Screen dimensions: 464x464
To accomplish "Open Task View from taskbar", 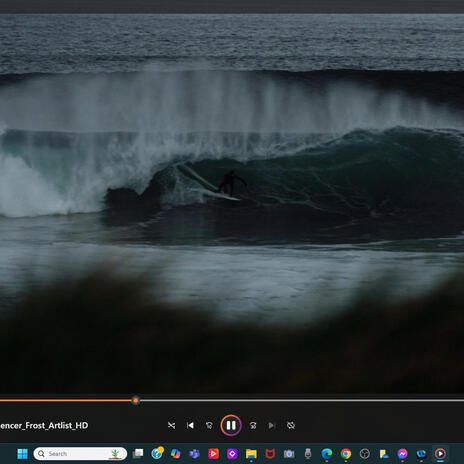I will pyautogui.click(x=138, y=454).
